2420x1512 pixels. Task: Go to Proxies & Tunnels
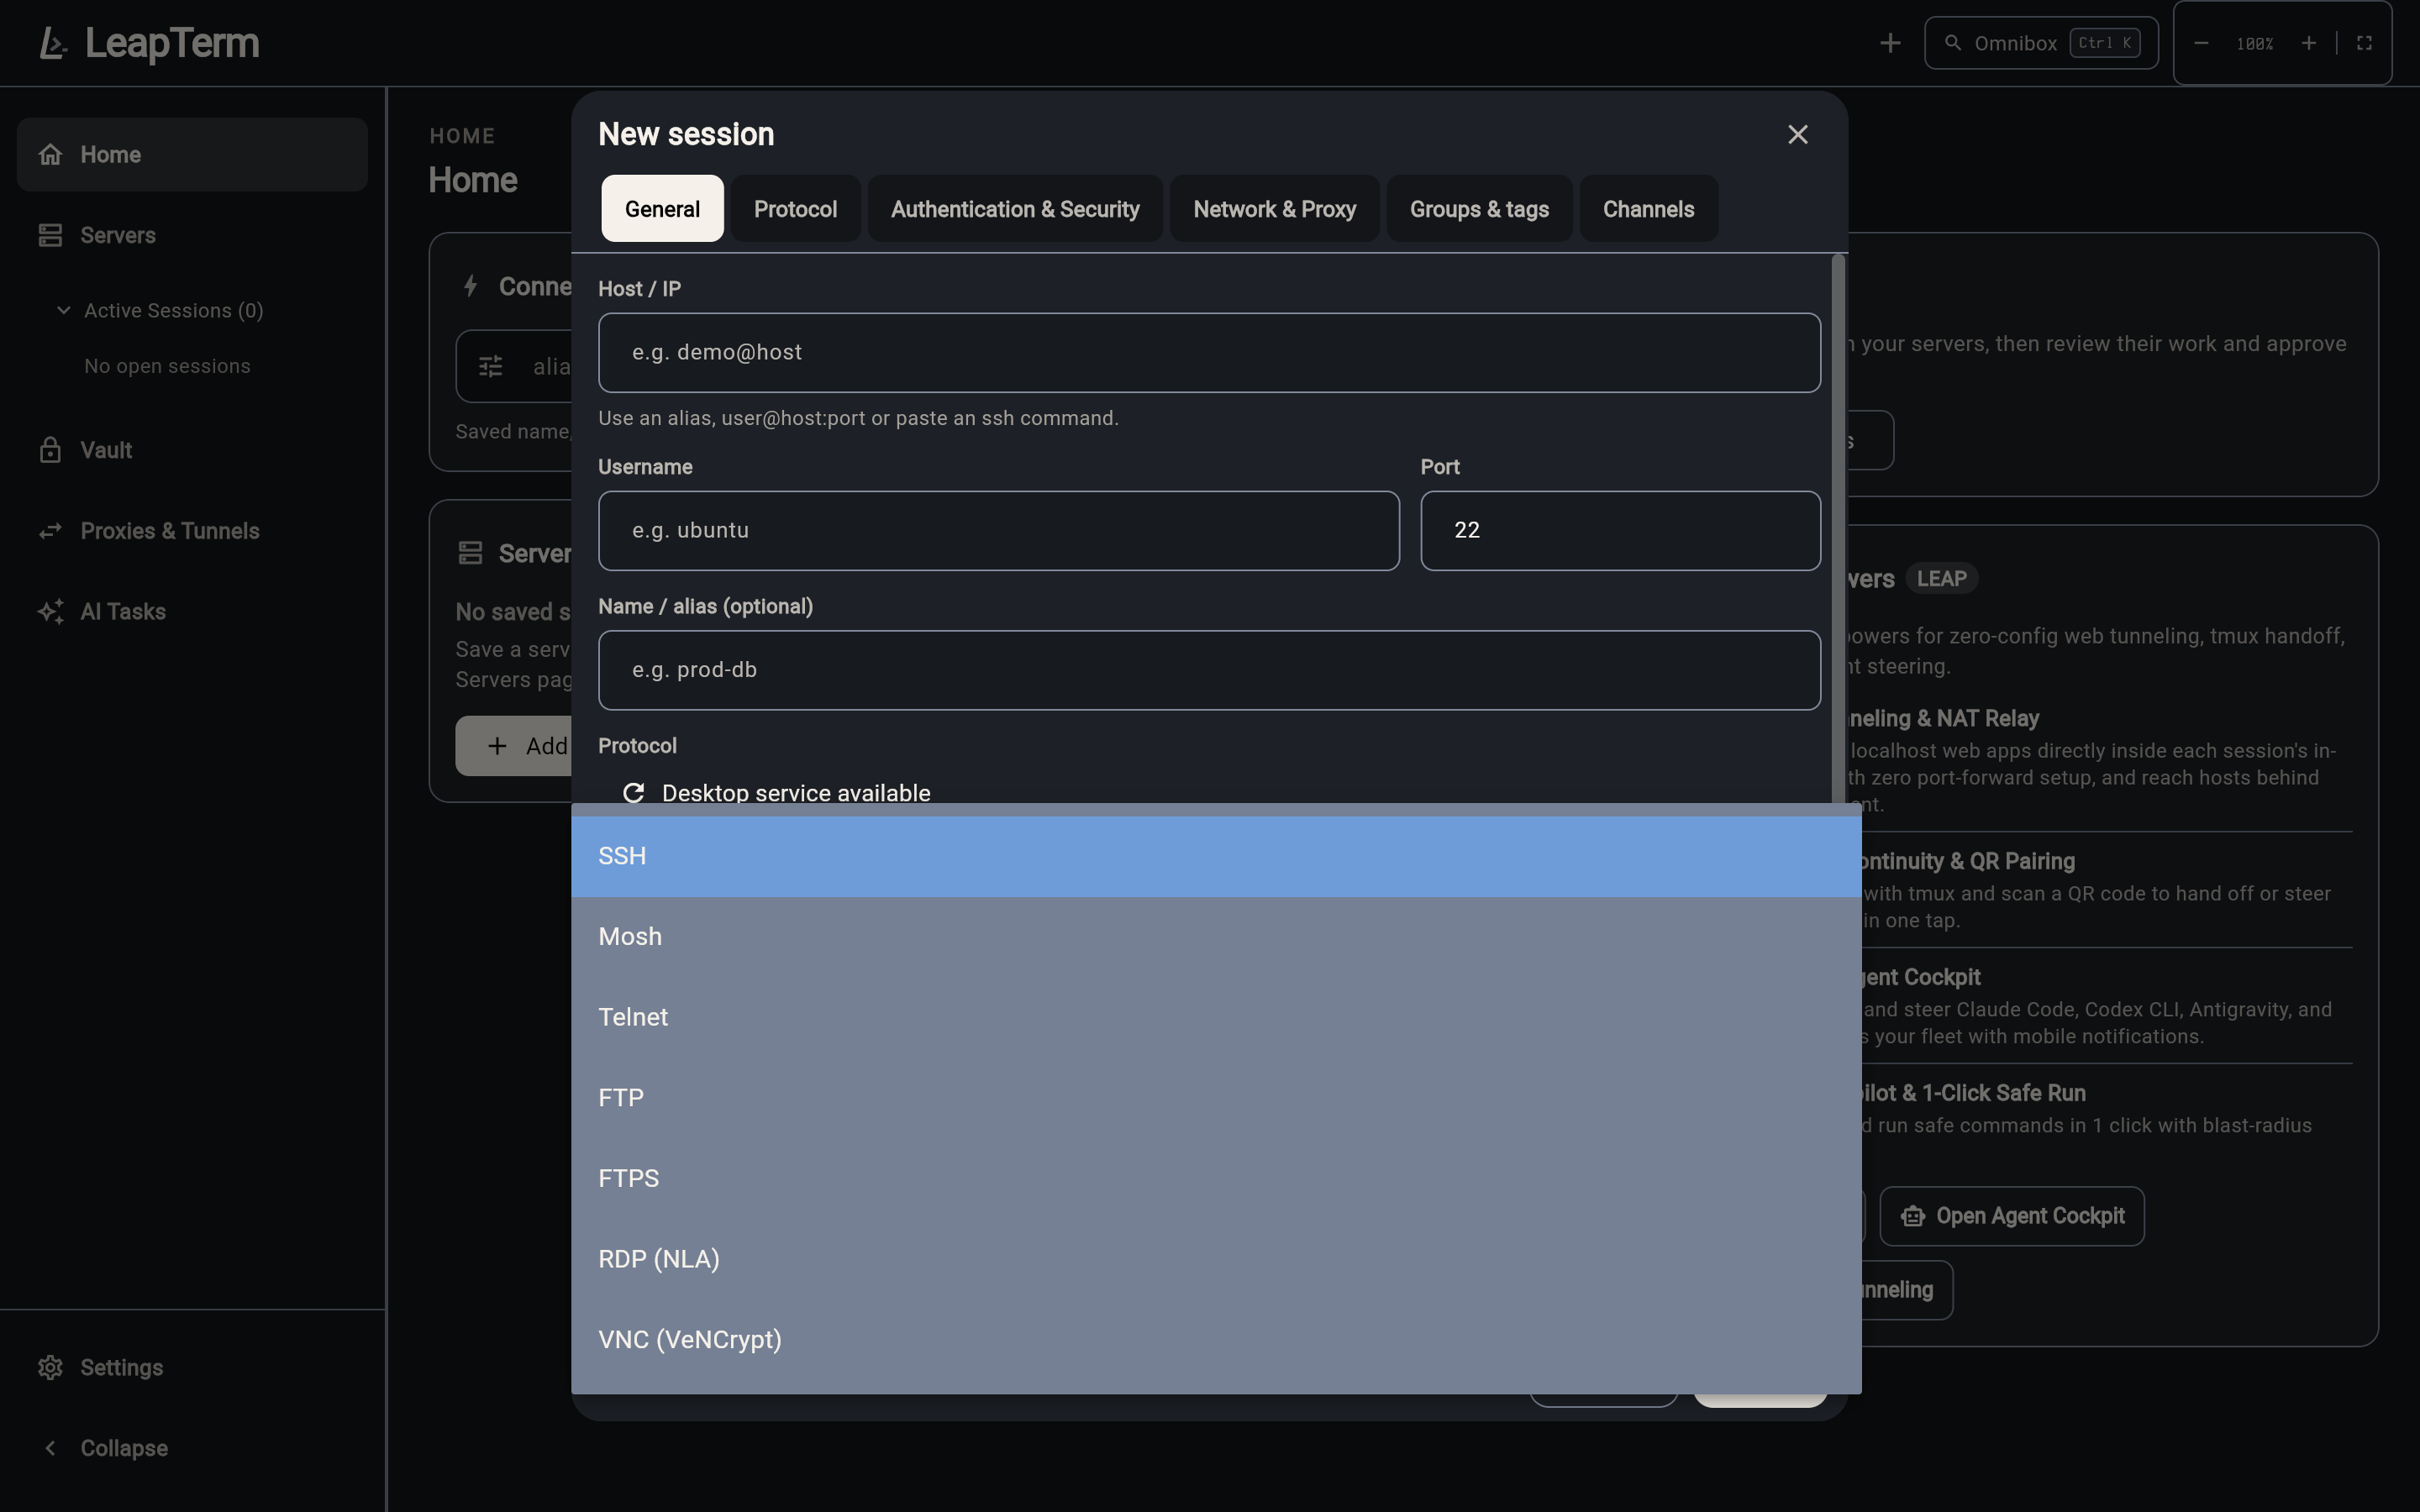point(192,531)
